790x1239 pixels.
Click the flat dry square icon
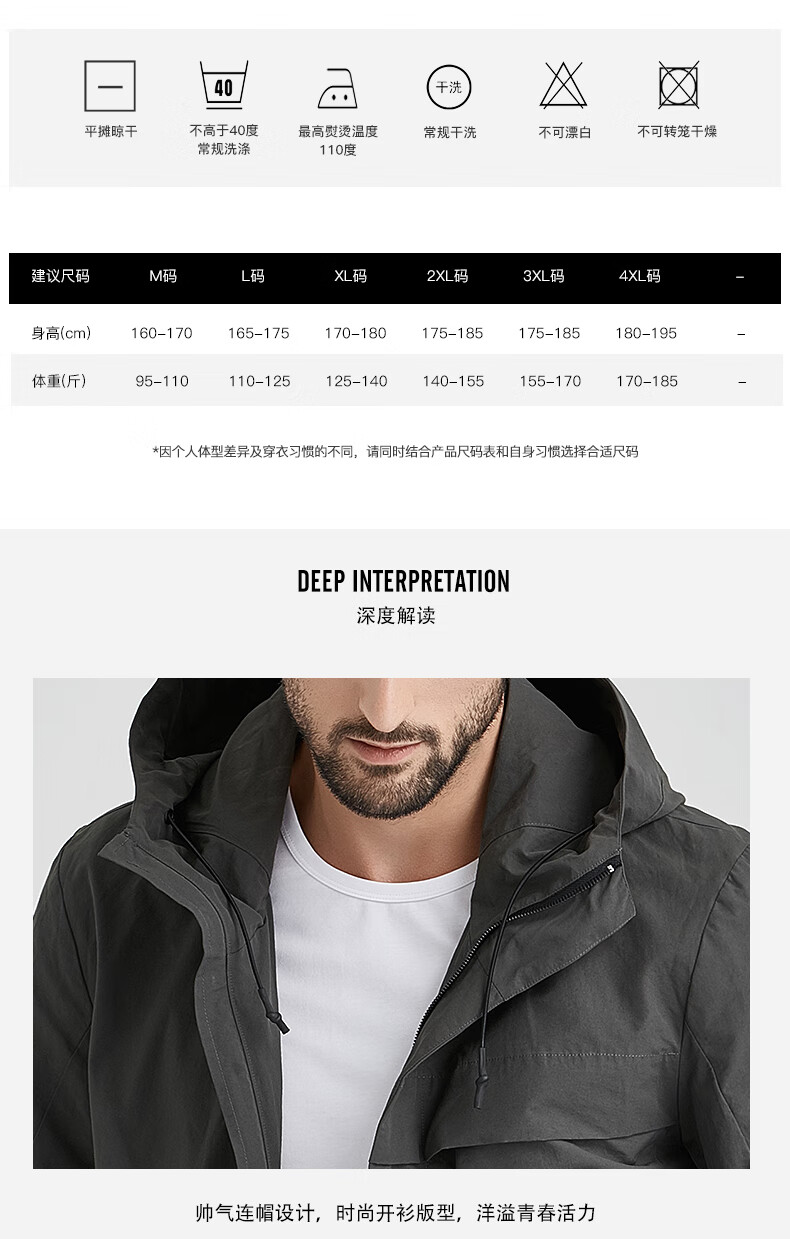point(110,85)
